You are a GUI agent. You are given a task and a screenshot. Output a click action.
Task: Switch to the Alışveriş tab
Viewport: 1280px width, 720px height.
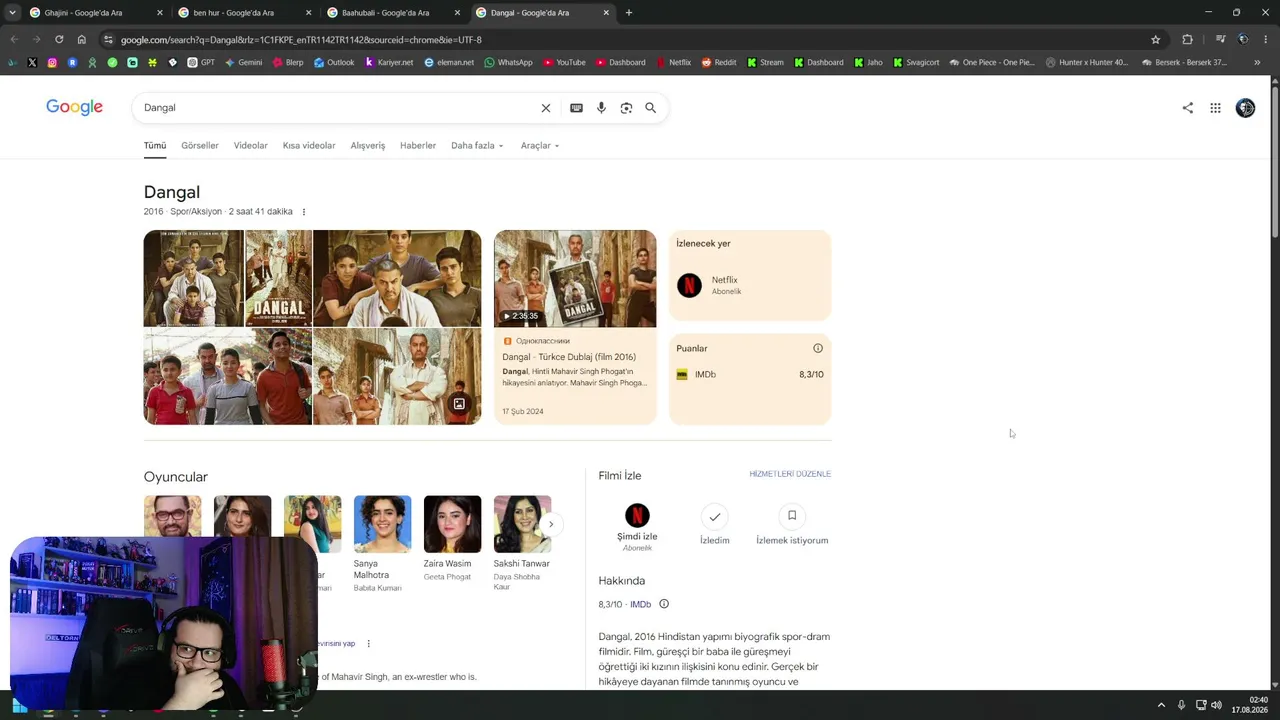click(x=368, y=146)
